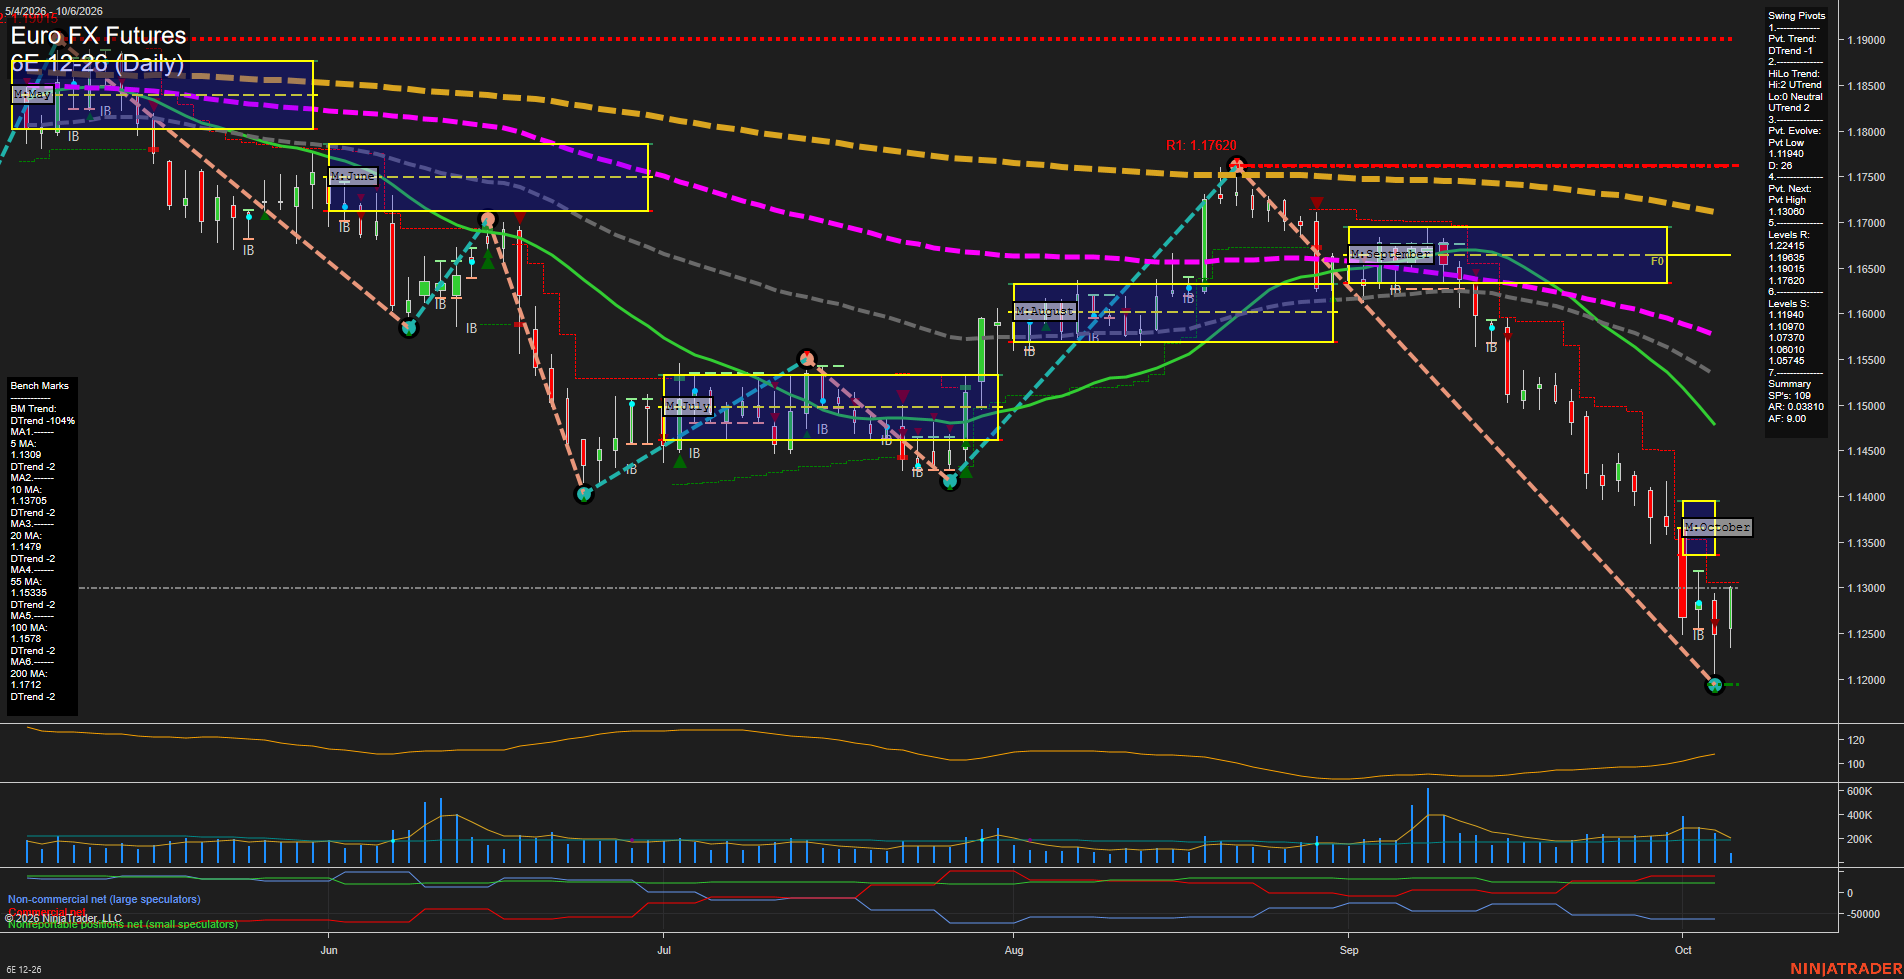Click the latest swing low pivot marker in October
Viewport: 1904px width, 979px height.
1715,685
